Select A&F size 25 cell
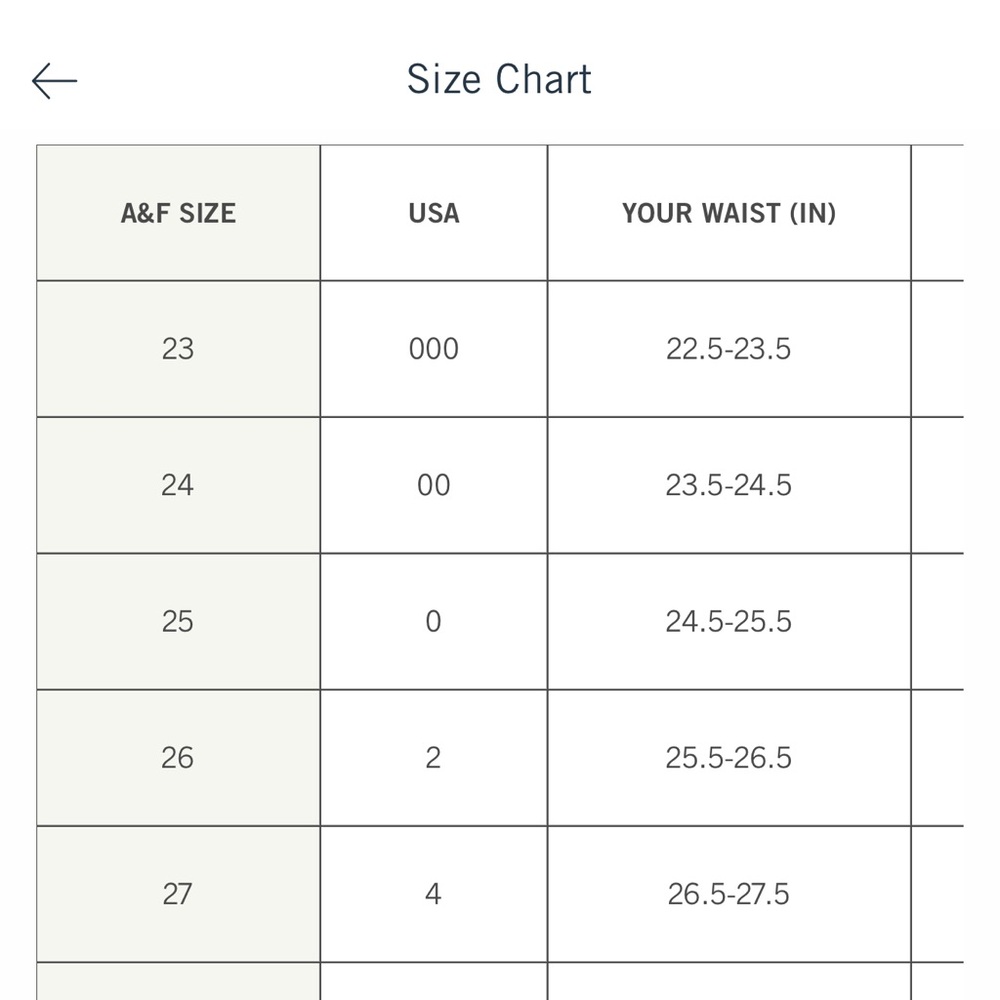 [179, 622]
